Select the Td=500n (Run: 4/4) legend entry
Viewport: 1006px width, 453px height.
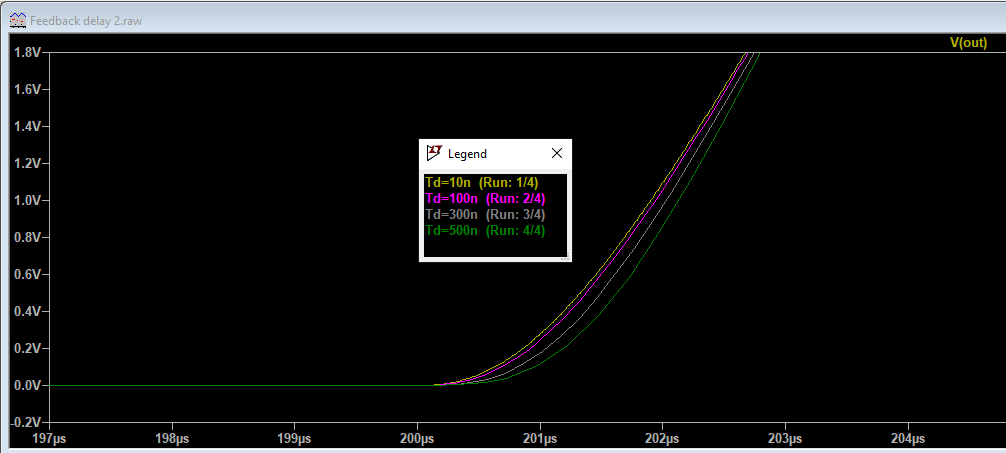coord(486,230)
